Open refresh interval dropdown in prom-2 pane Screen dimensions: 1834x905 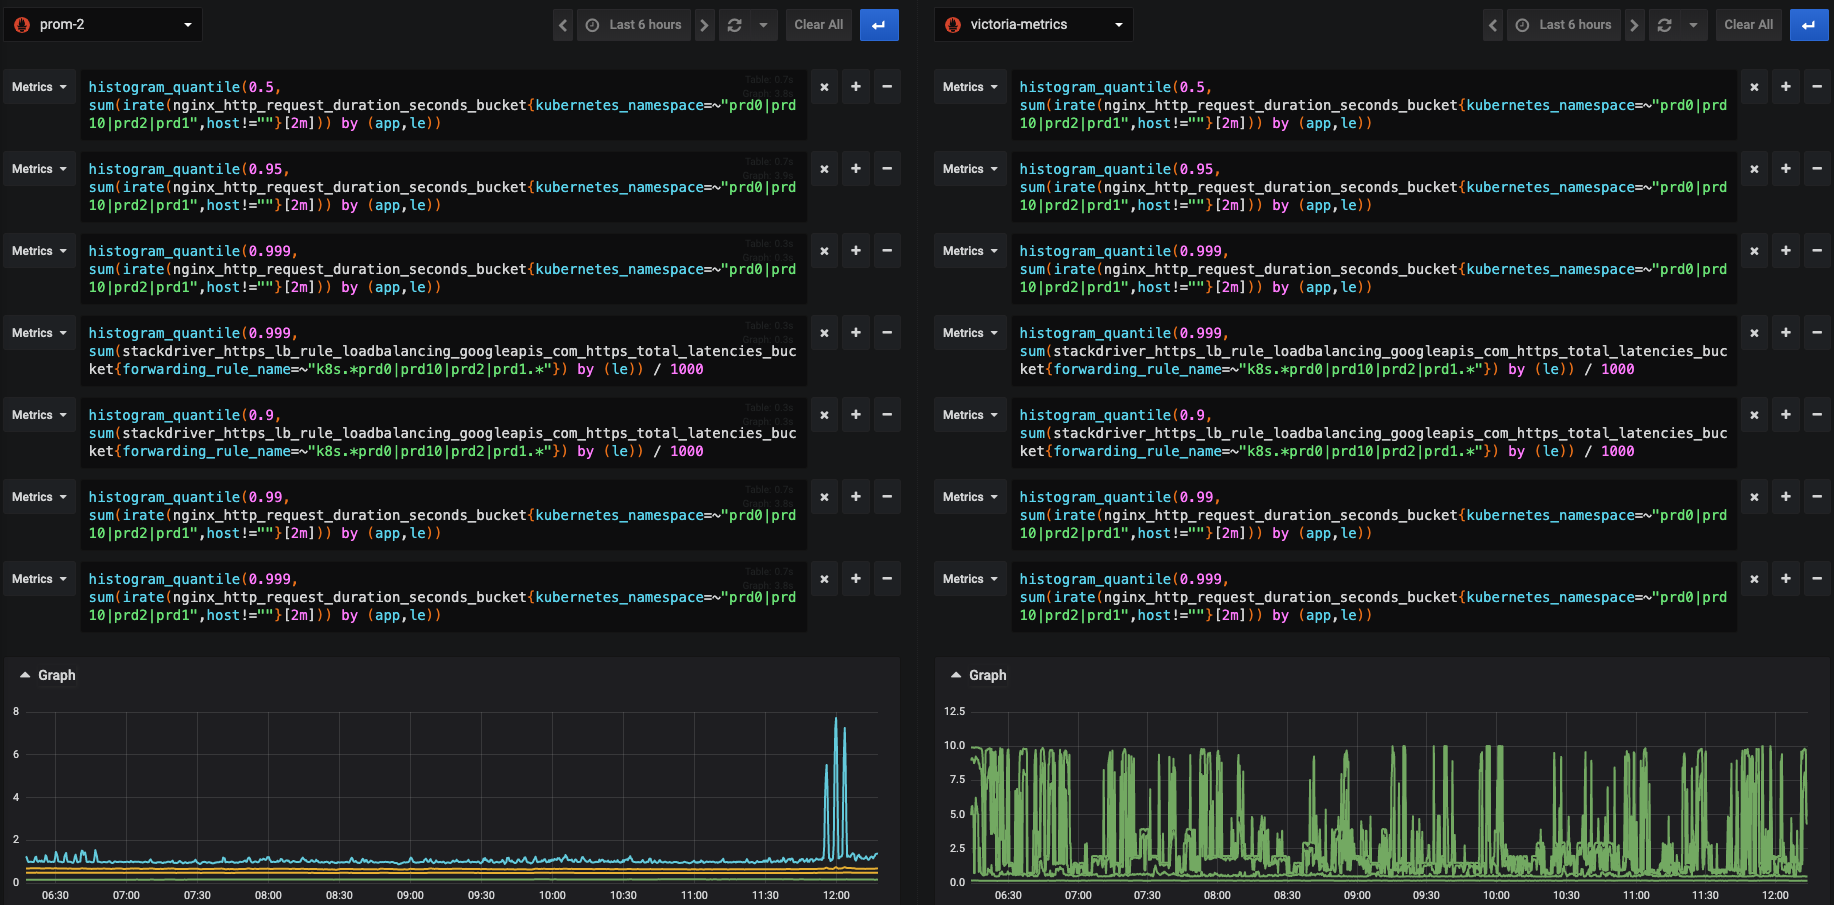coord(764,25)
